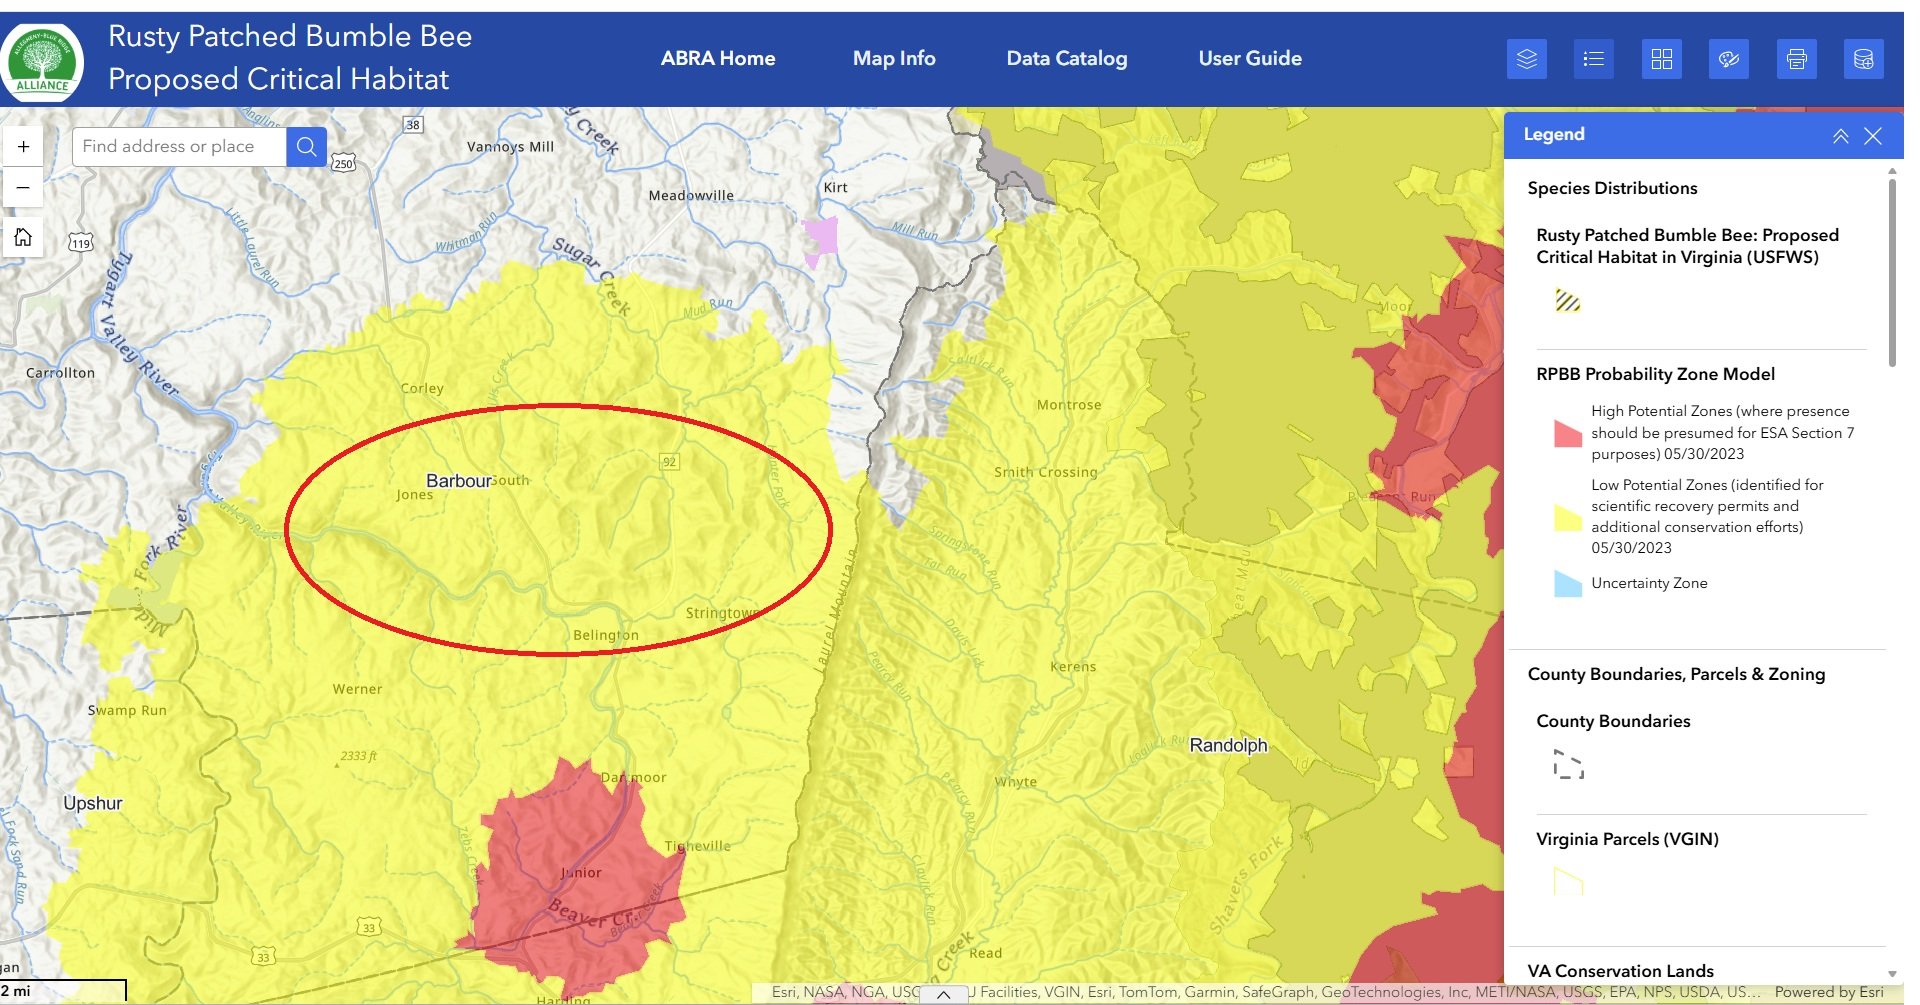Click the Meadowville place label
The image size is (1920, 1005).
click(691, 195)
